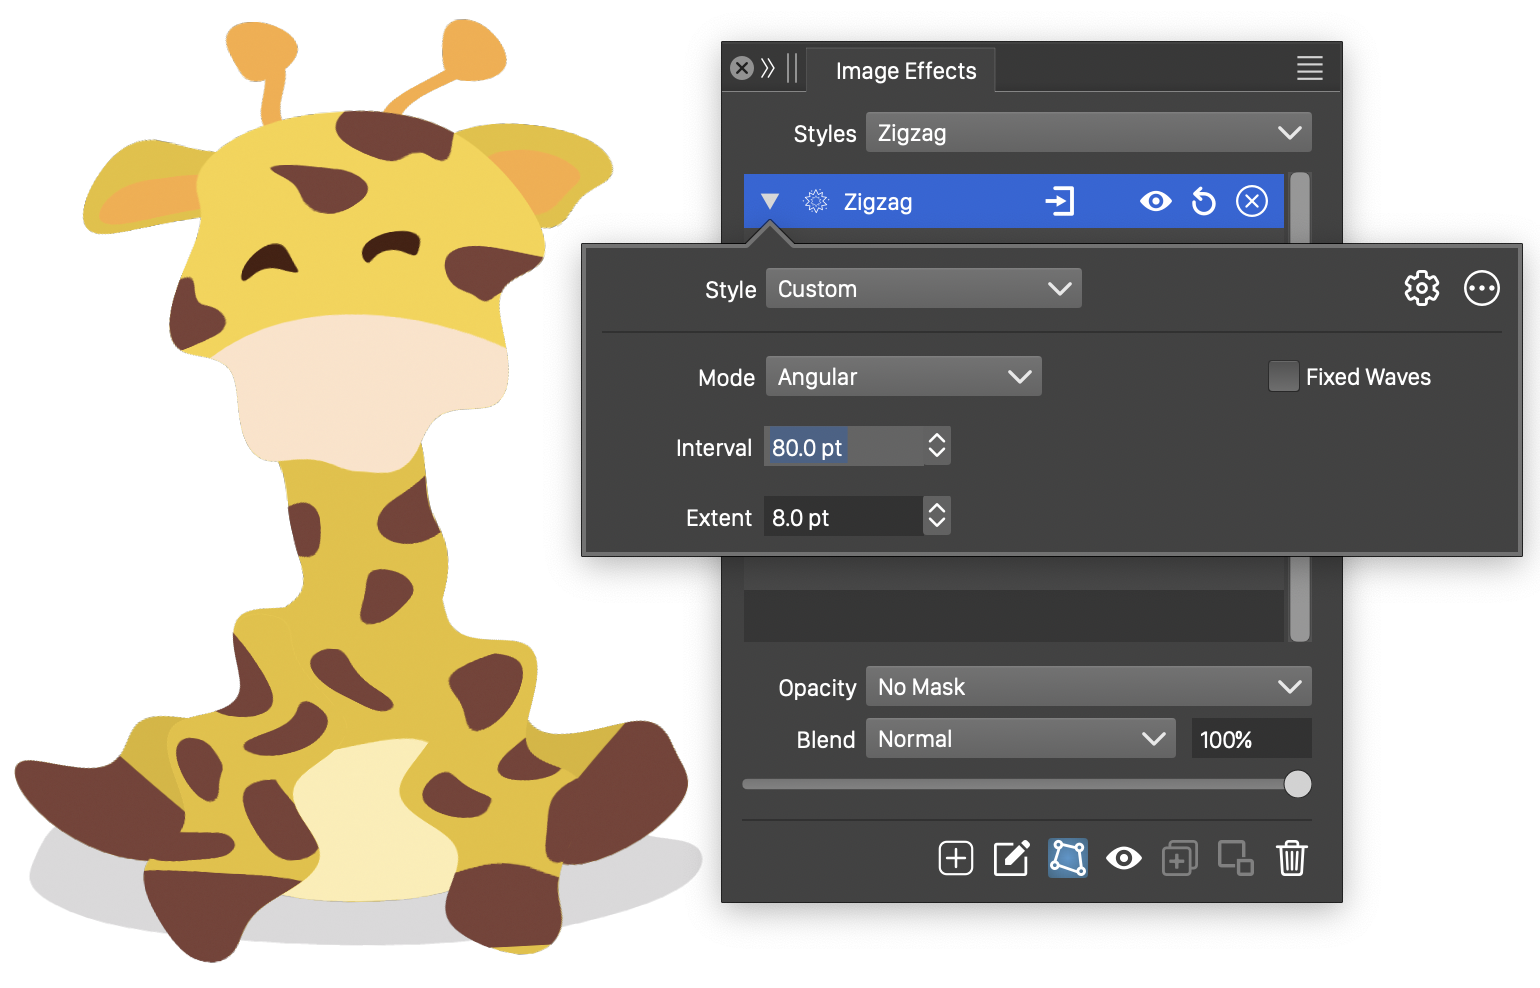Open the Styles dropdown showing Zigzag
Screen dimensions: 1540x988
pos(1088,133)
